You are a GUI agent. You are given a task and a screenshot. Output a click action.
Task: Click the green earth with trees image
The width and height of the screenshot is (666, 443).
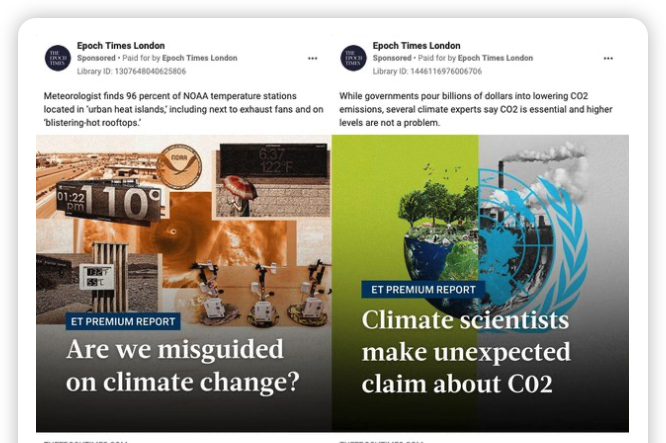(x=440, y=229)
